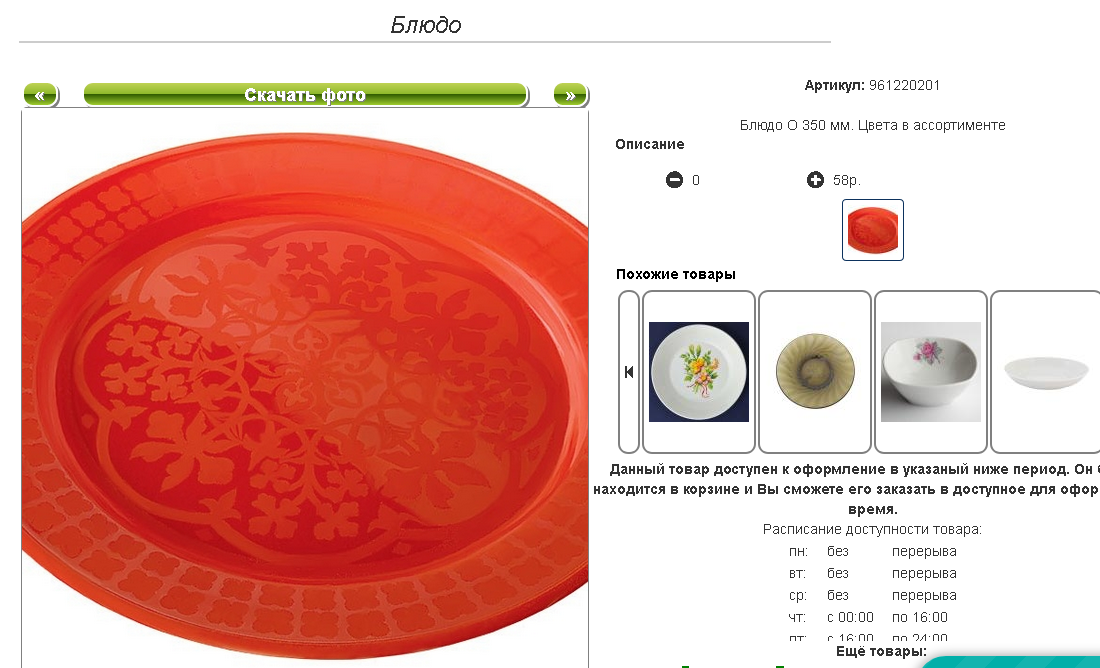The width and height of the screenshot is (1100, 668).
Task: Click the Похожие товары heading
Action: (676, 275)
